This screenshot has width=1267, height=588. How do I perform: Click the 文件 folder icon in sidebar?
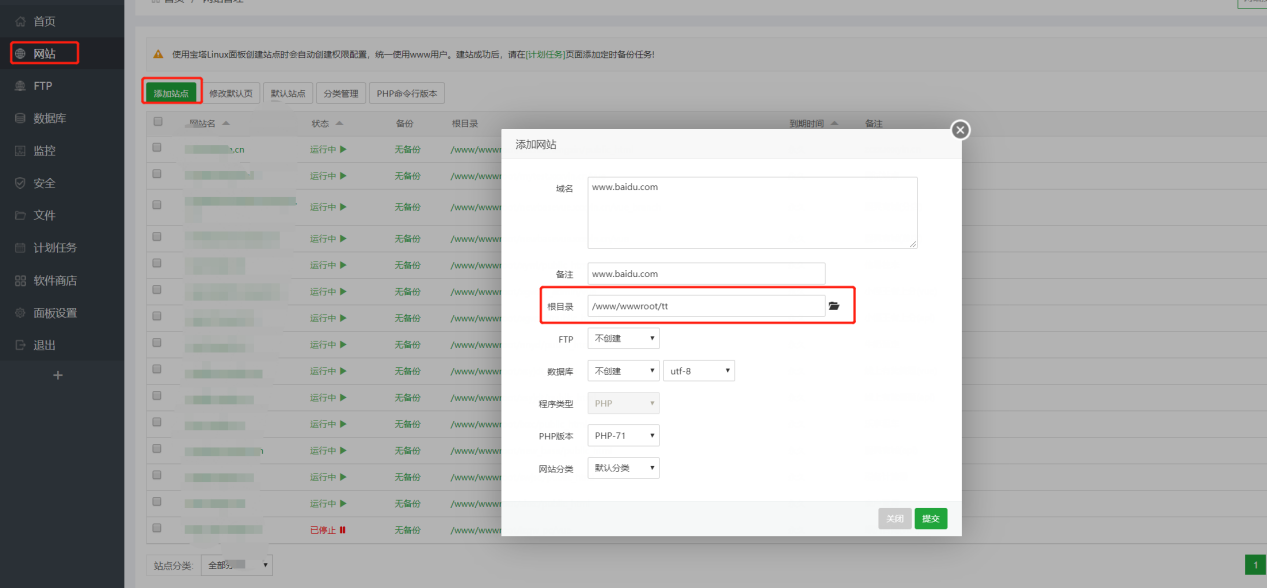pos(20,215)
